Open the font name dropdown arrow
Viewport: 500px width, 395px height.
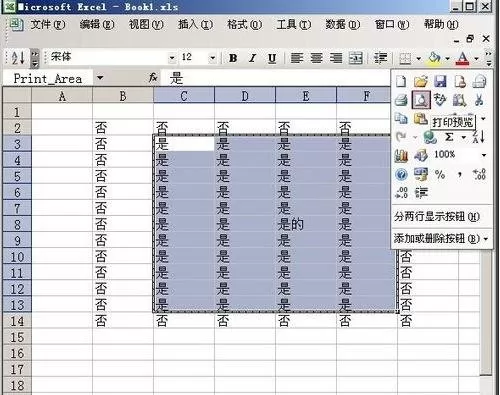172,58
